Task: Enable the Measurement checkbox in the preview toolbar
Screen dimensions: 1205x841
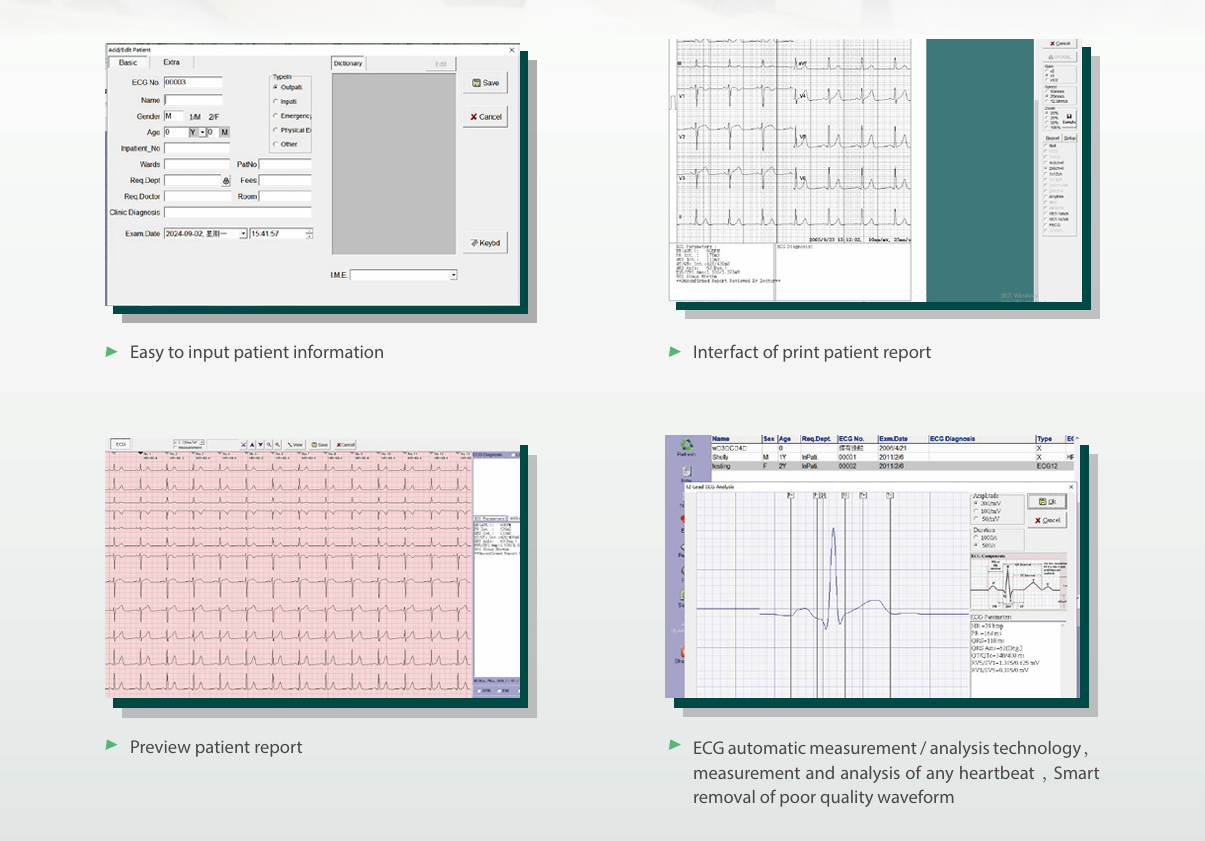Action: [x=176, y=448]
